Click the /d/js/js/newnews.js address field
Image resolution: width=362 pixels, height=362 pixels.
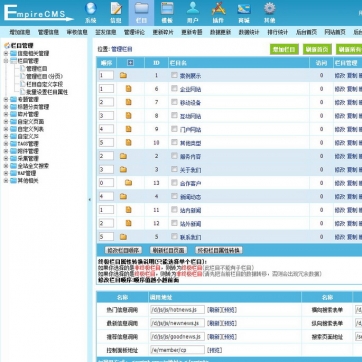tap(177, 323)
